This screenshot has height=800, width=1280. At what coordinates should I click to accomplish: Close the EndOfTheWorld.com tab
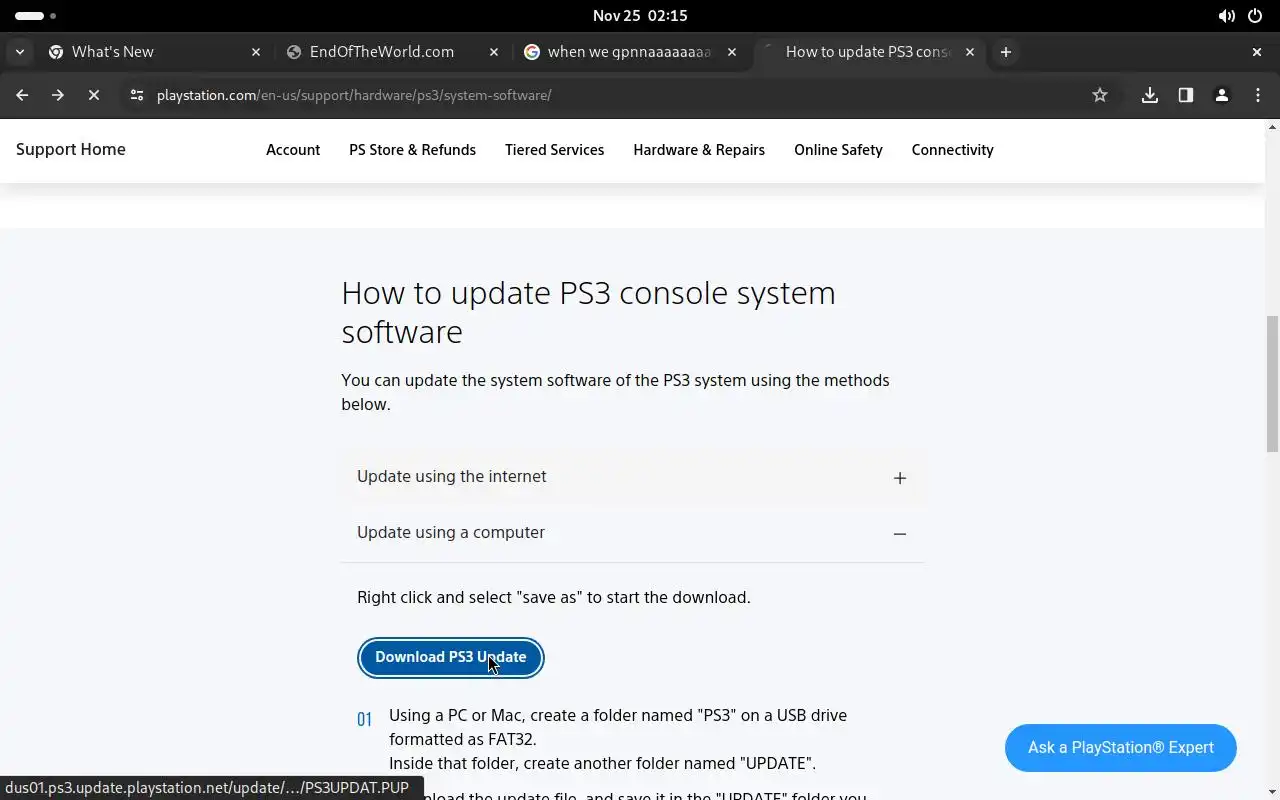click(494, 52)
